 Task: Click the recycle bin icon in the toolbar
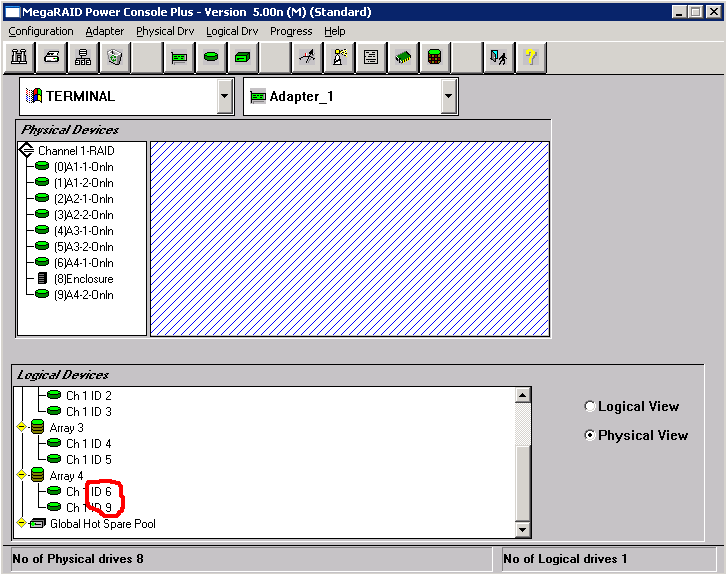click(x=114, y=58)
